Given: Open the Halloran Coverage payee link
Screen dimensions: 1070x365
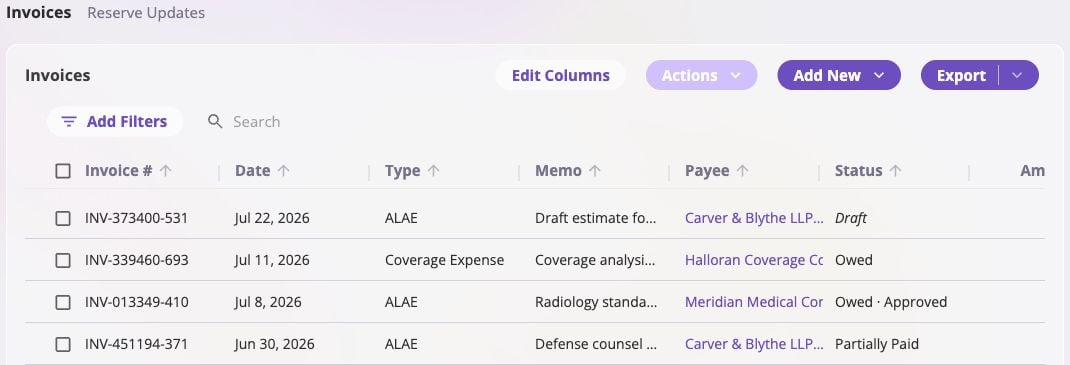Looking at the screenshot, I should click(x=754, y=260).
